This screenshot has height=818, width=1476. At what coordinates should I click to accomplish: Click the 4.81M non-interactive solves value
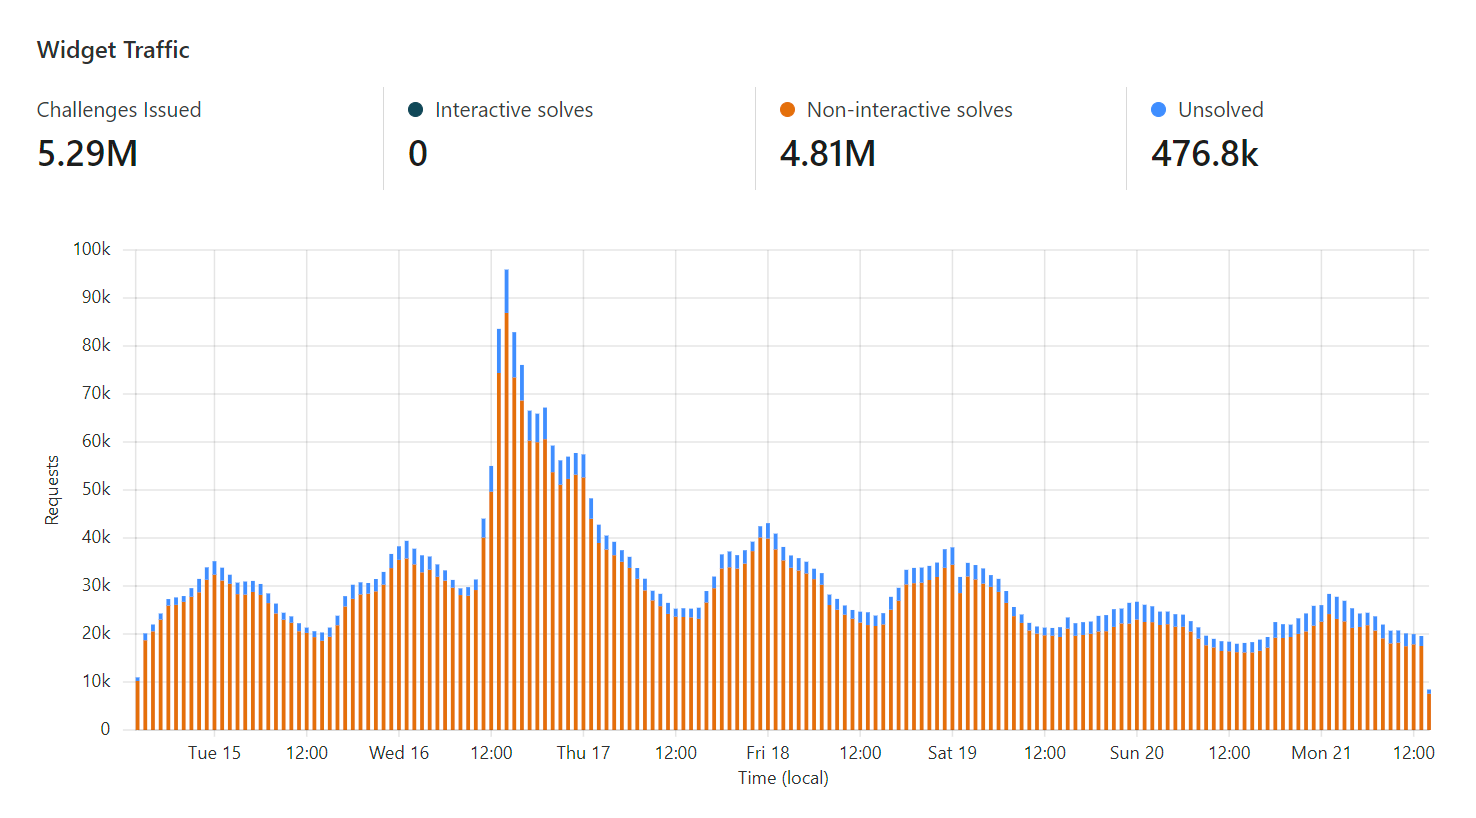[827, 154]
